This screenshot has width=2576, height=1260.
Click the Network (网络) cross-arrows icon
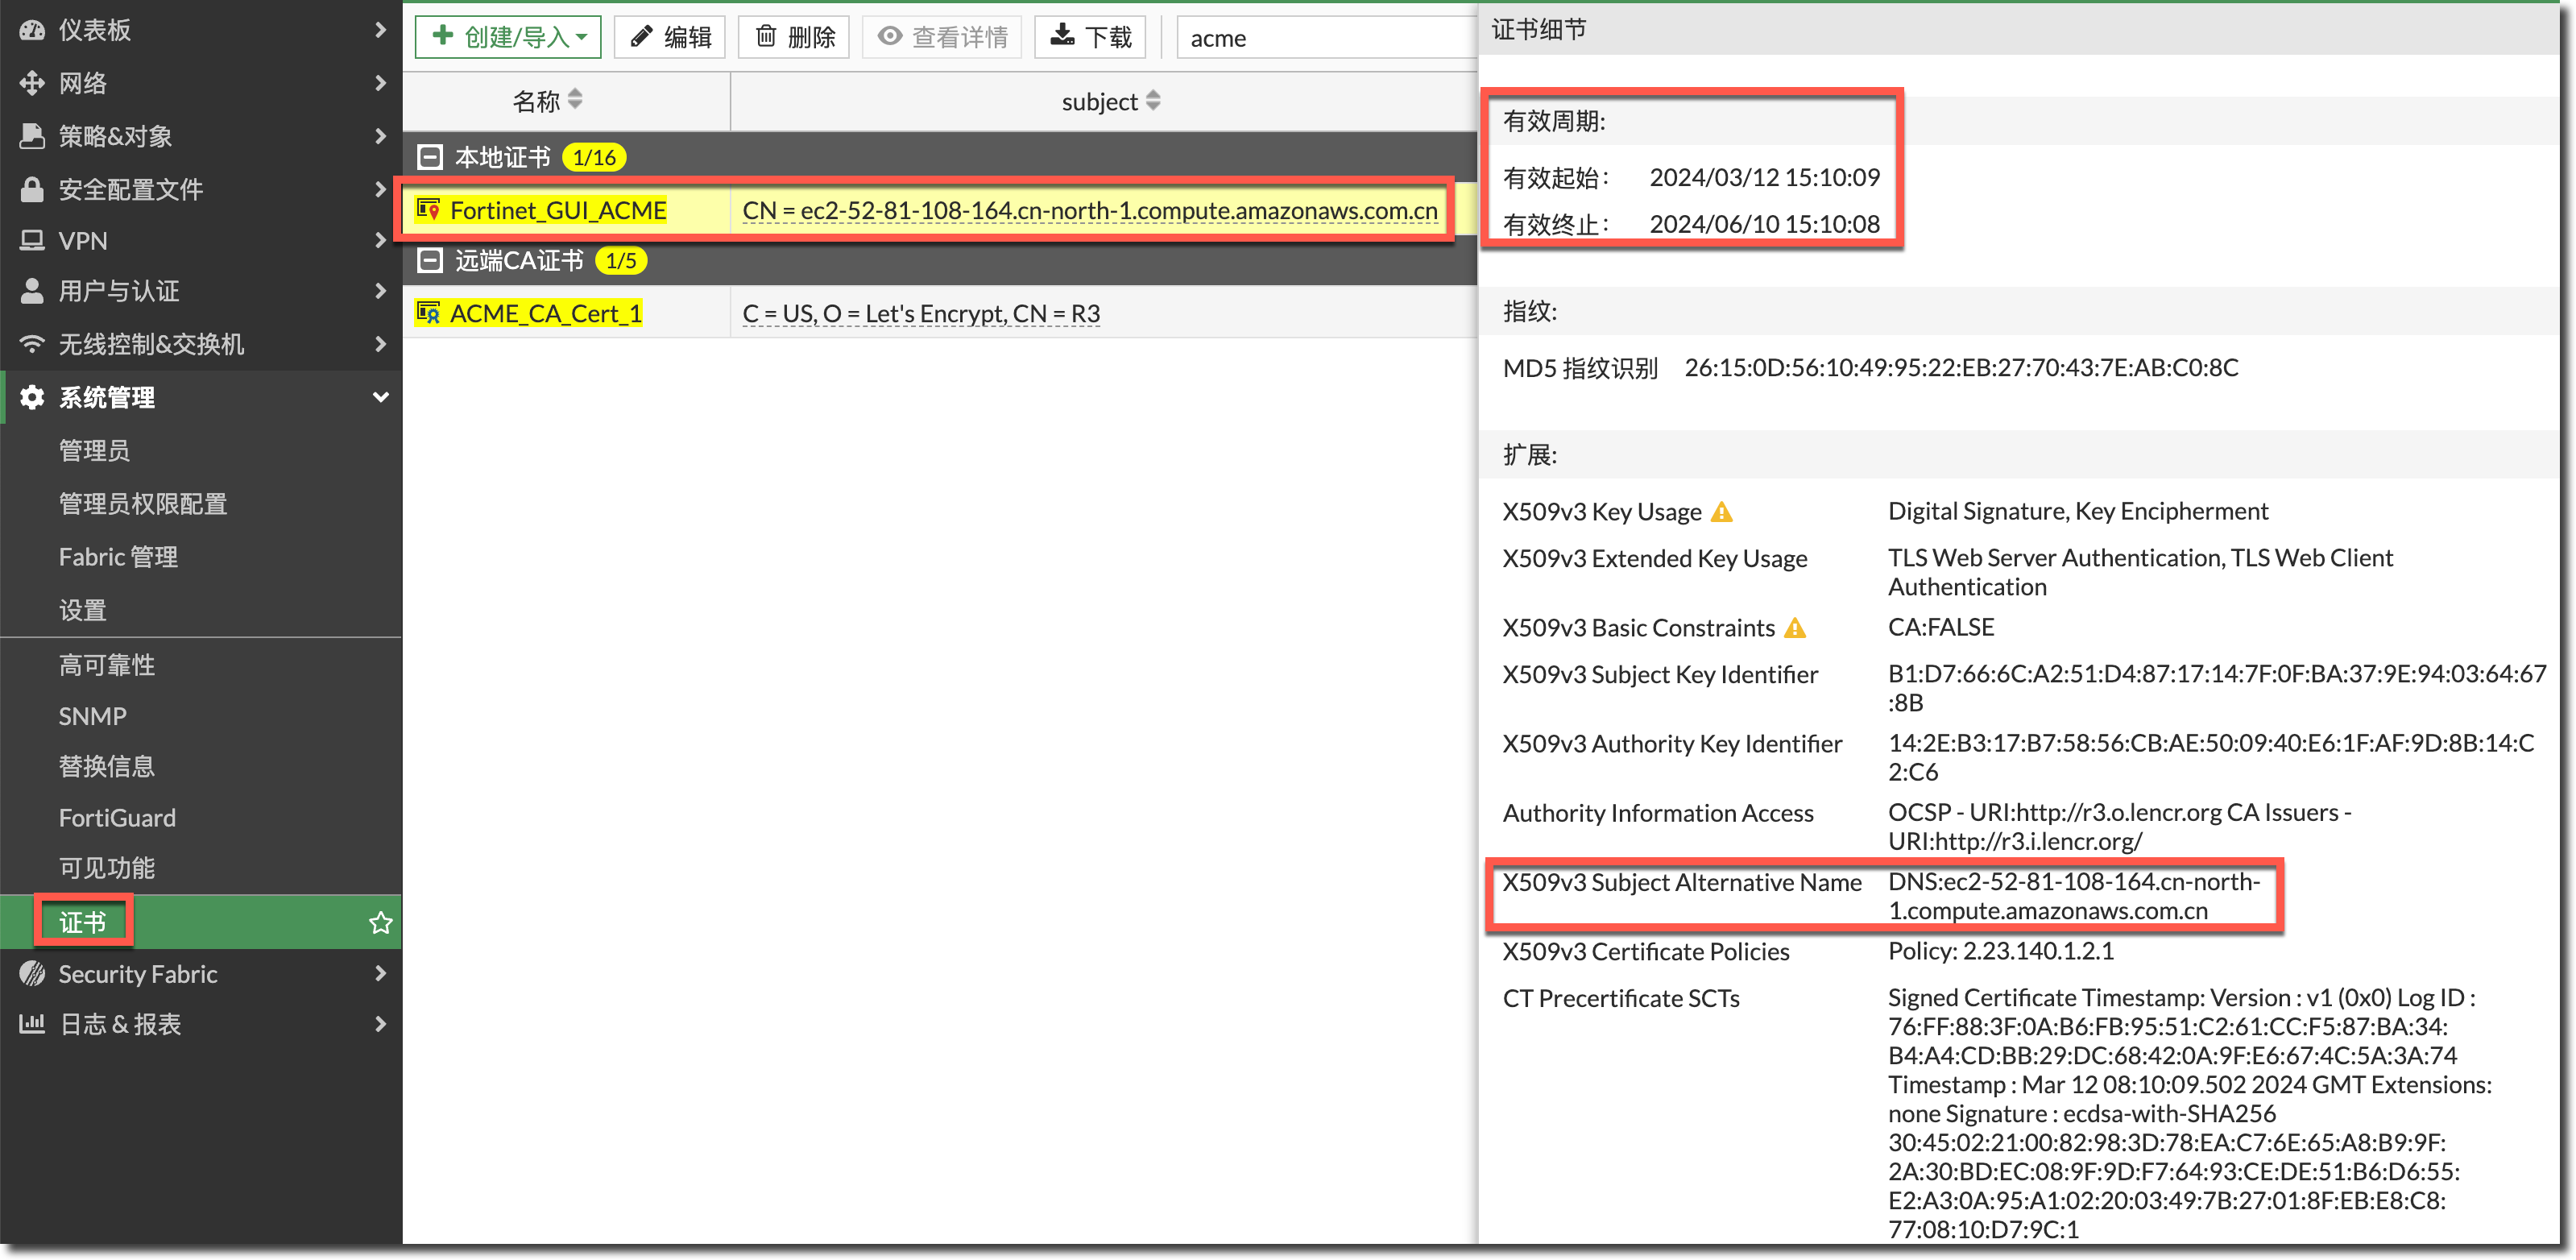pos(32,83)
